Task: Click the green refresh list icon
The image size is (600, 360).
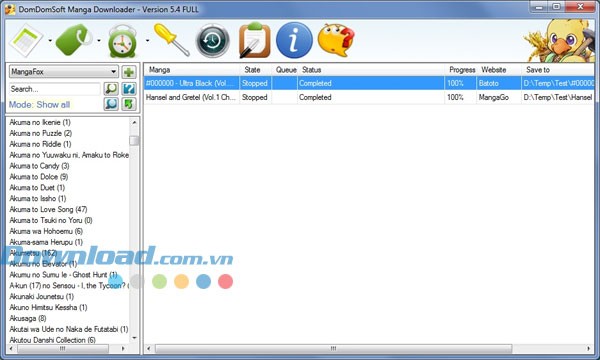Action: (x=129, y=104)
